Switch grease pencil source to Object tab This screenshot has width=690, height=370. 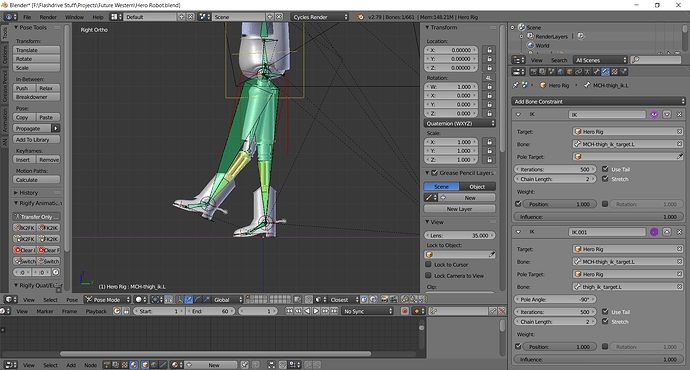pos(477,187)
